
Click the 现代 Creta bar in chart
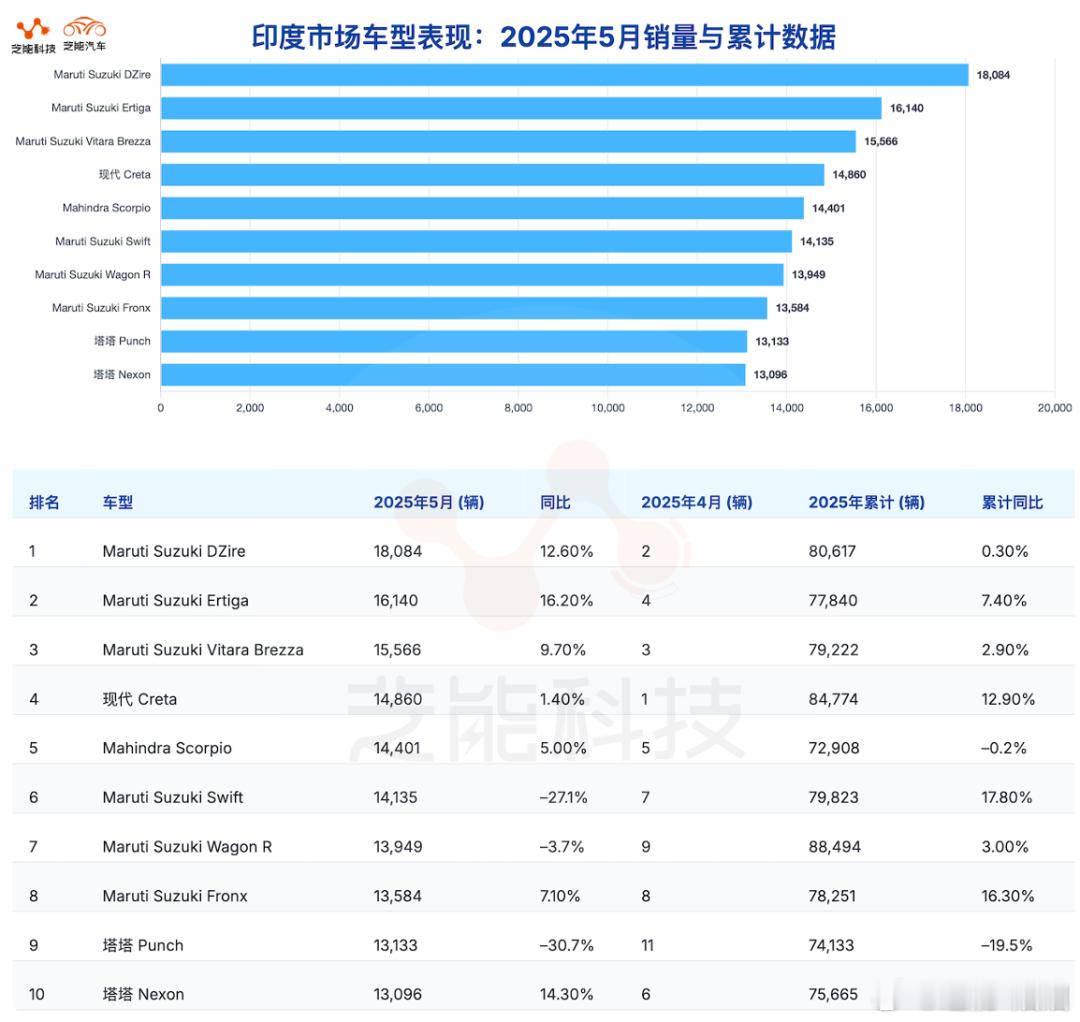coord(492,174)
